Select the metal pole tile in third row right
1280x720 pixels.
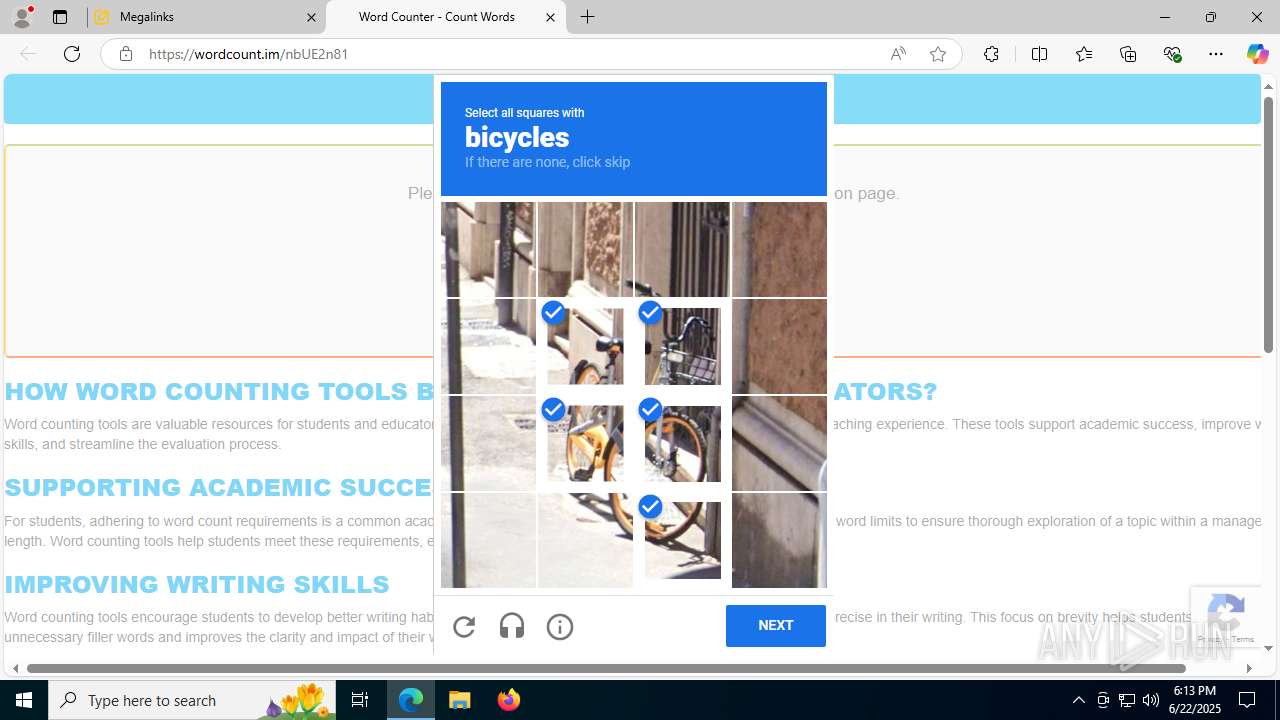coord(779,443)
